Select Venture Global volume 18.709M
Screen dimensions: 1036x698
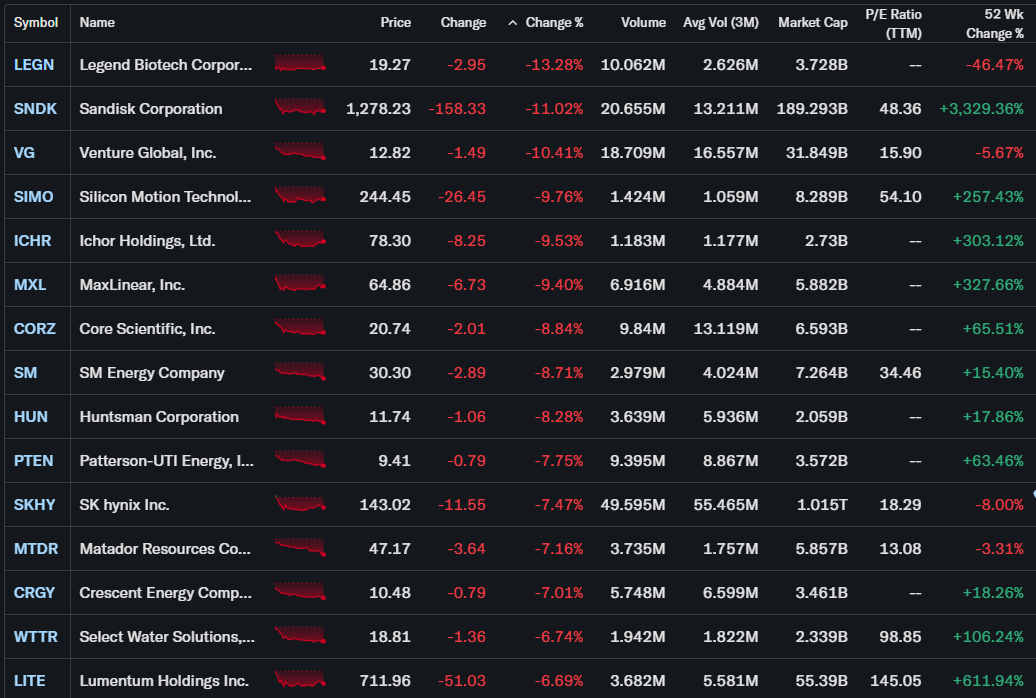coord(633,153)
